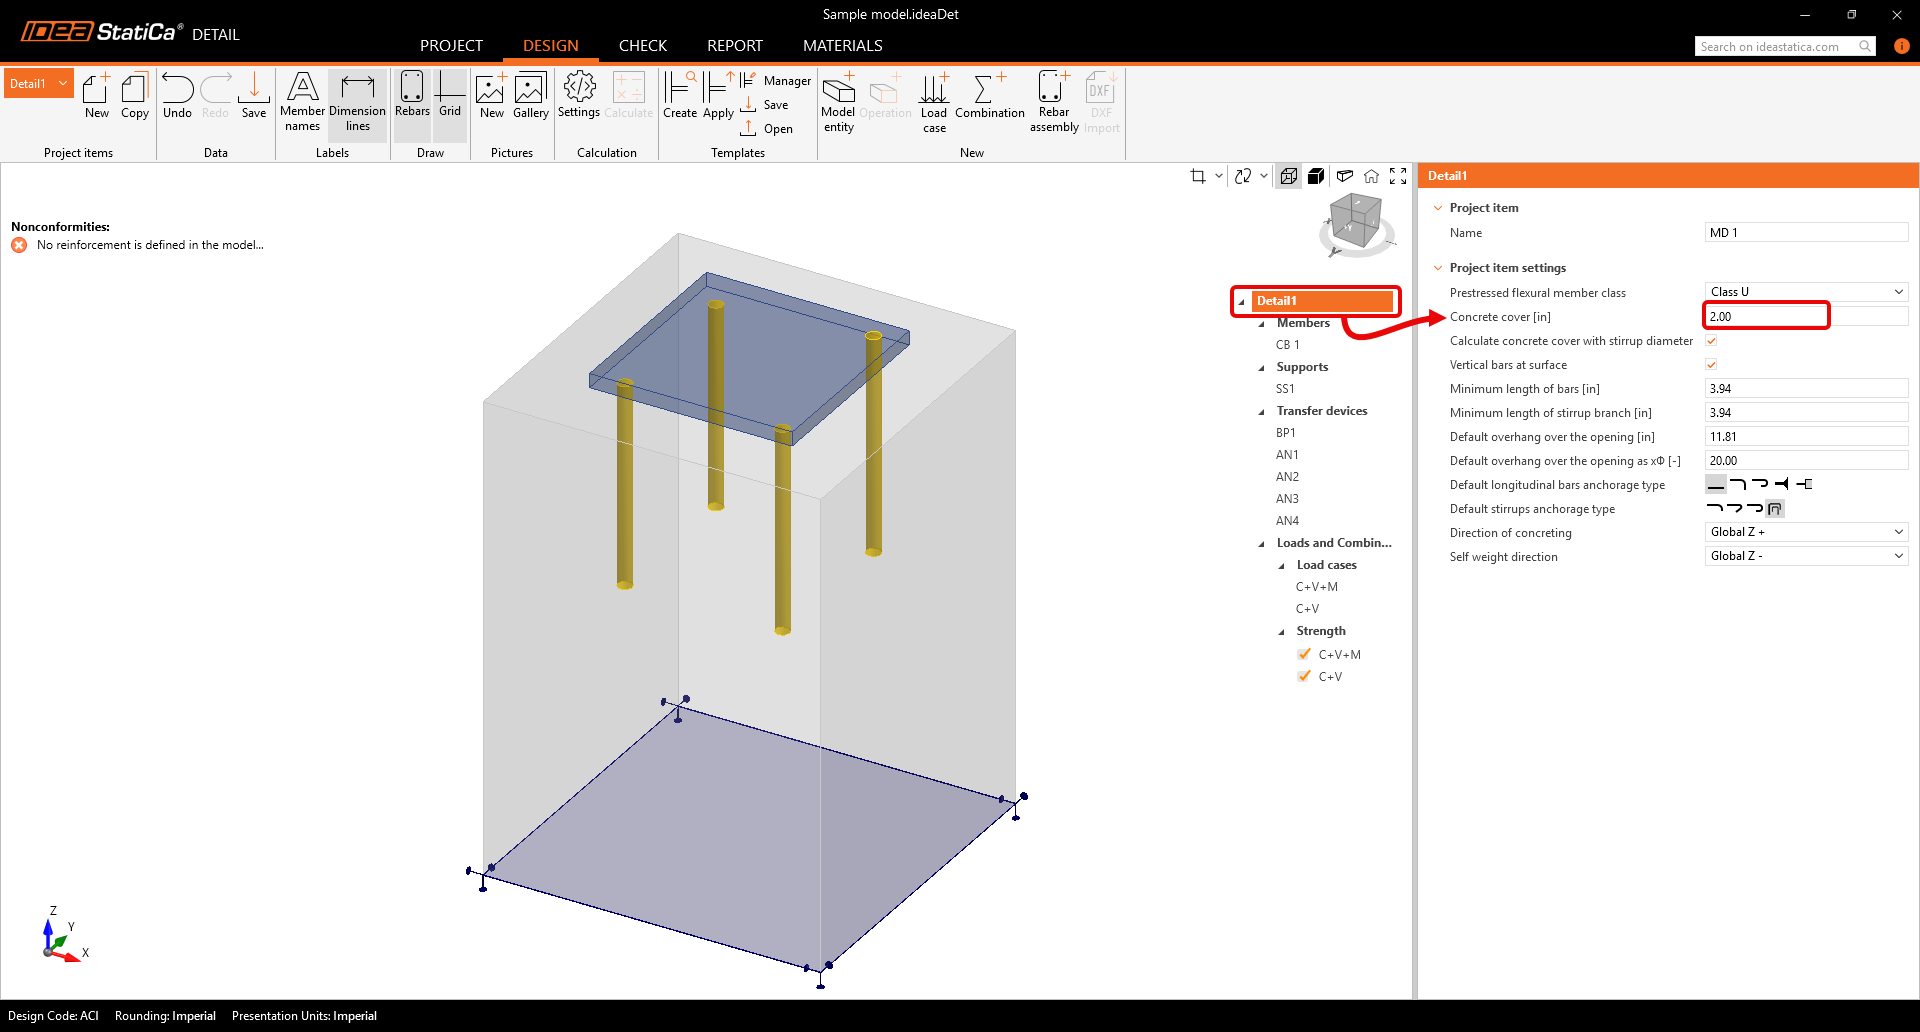
Task: Pick the hooked end longitudinal bars anchorage type
Action: [x=1738, y=484]
